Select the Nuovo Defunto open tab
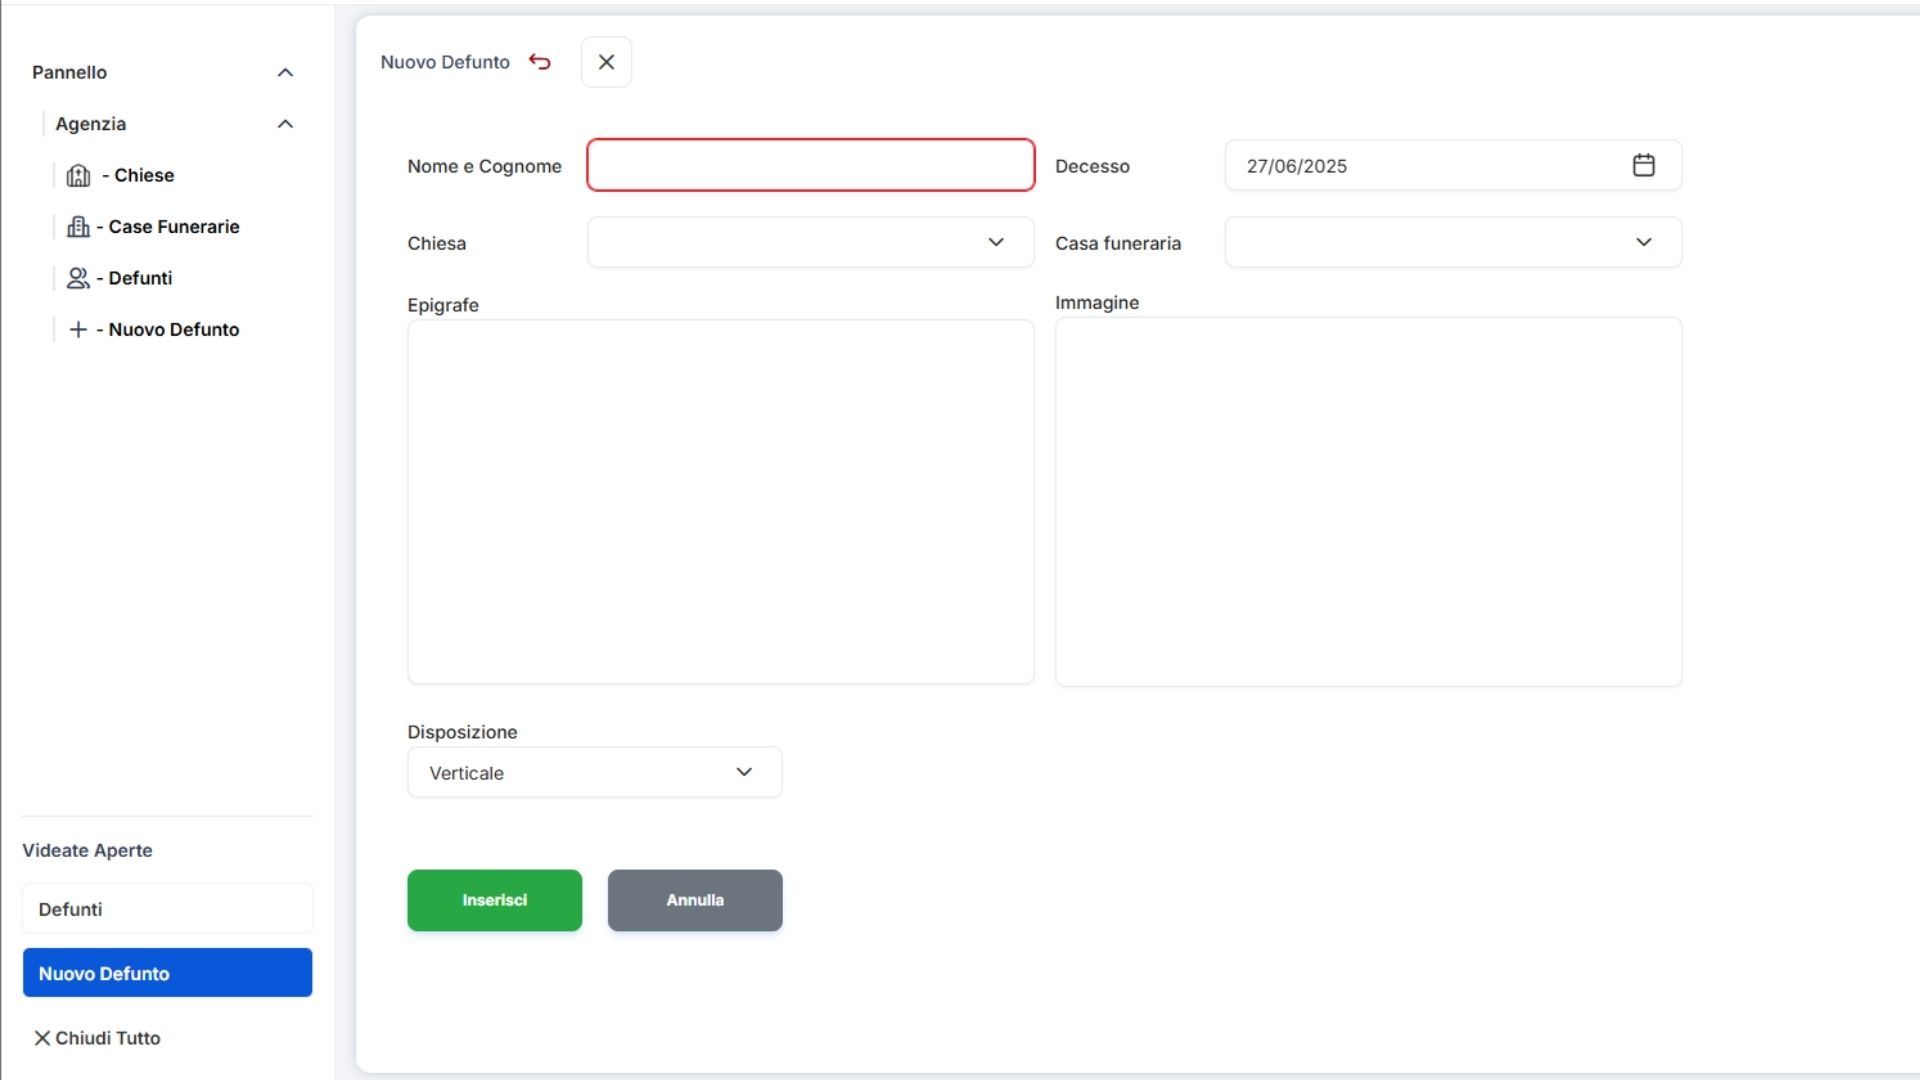1920x1080 pixels. point(167,973)
